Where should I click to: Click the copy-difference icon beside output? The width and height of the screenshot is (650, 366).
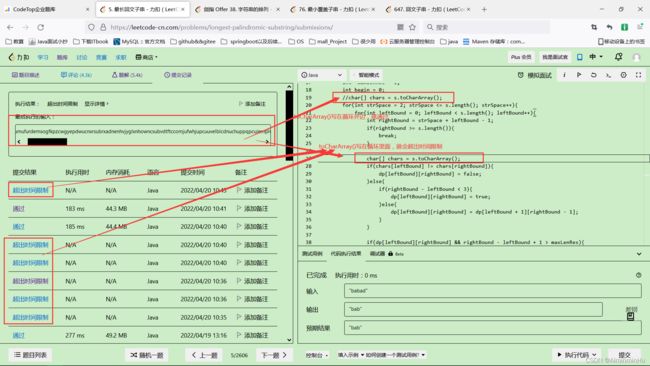tap(631, 317)
